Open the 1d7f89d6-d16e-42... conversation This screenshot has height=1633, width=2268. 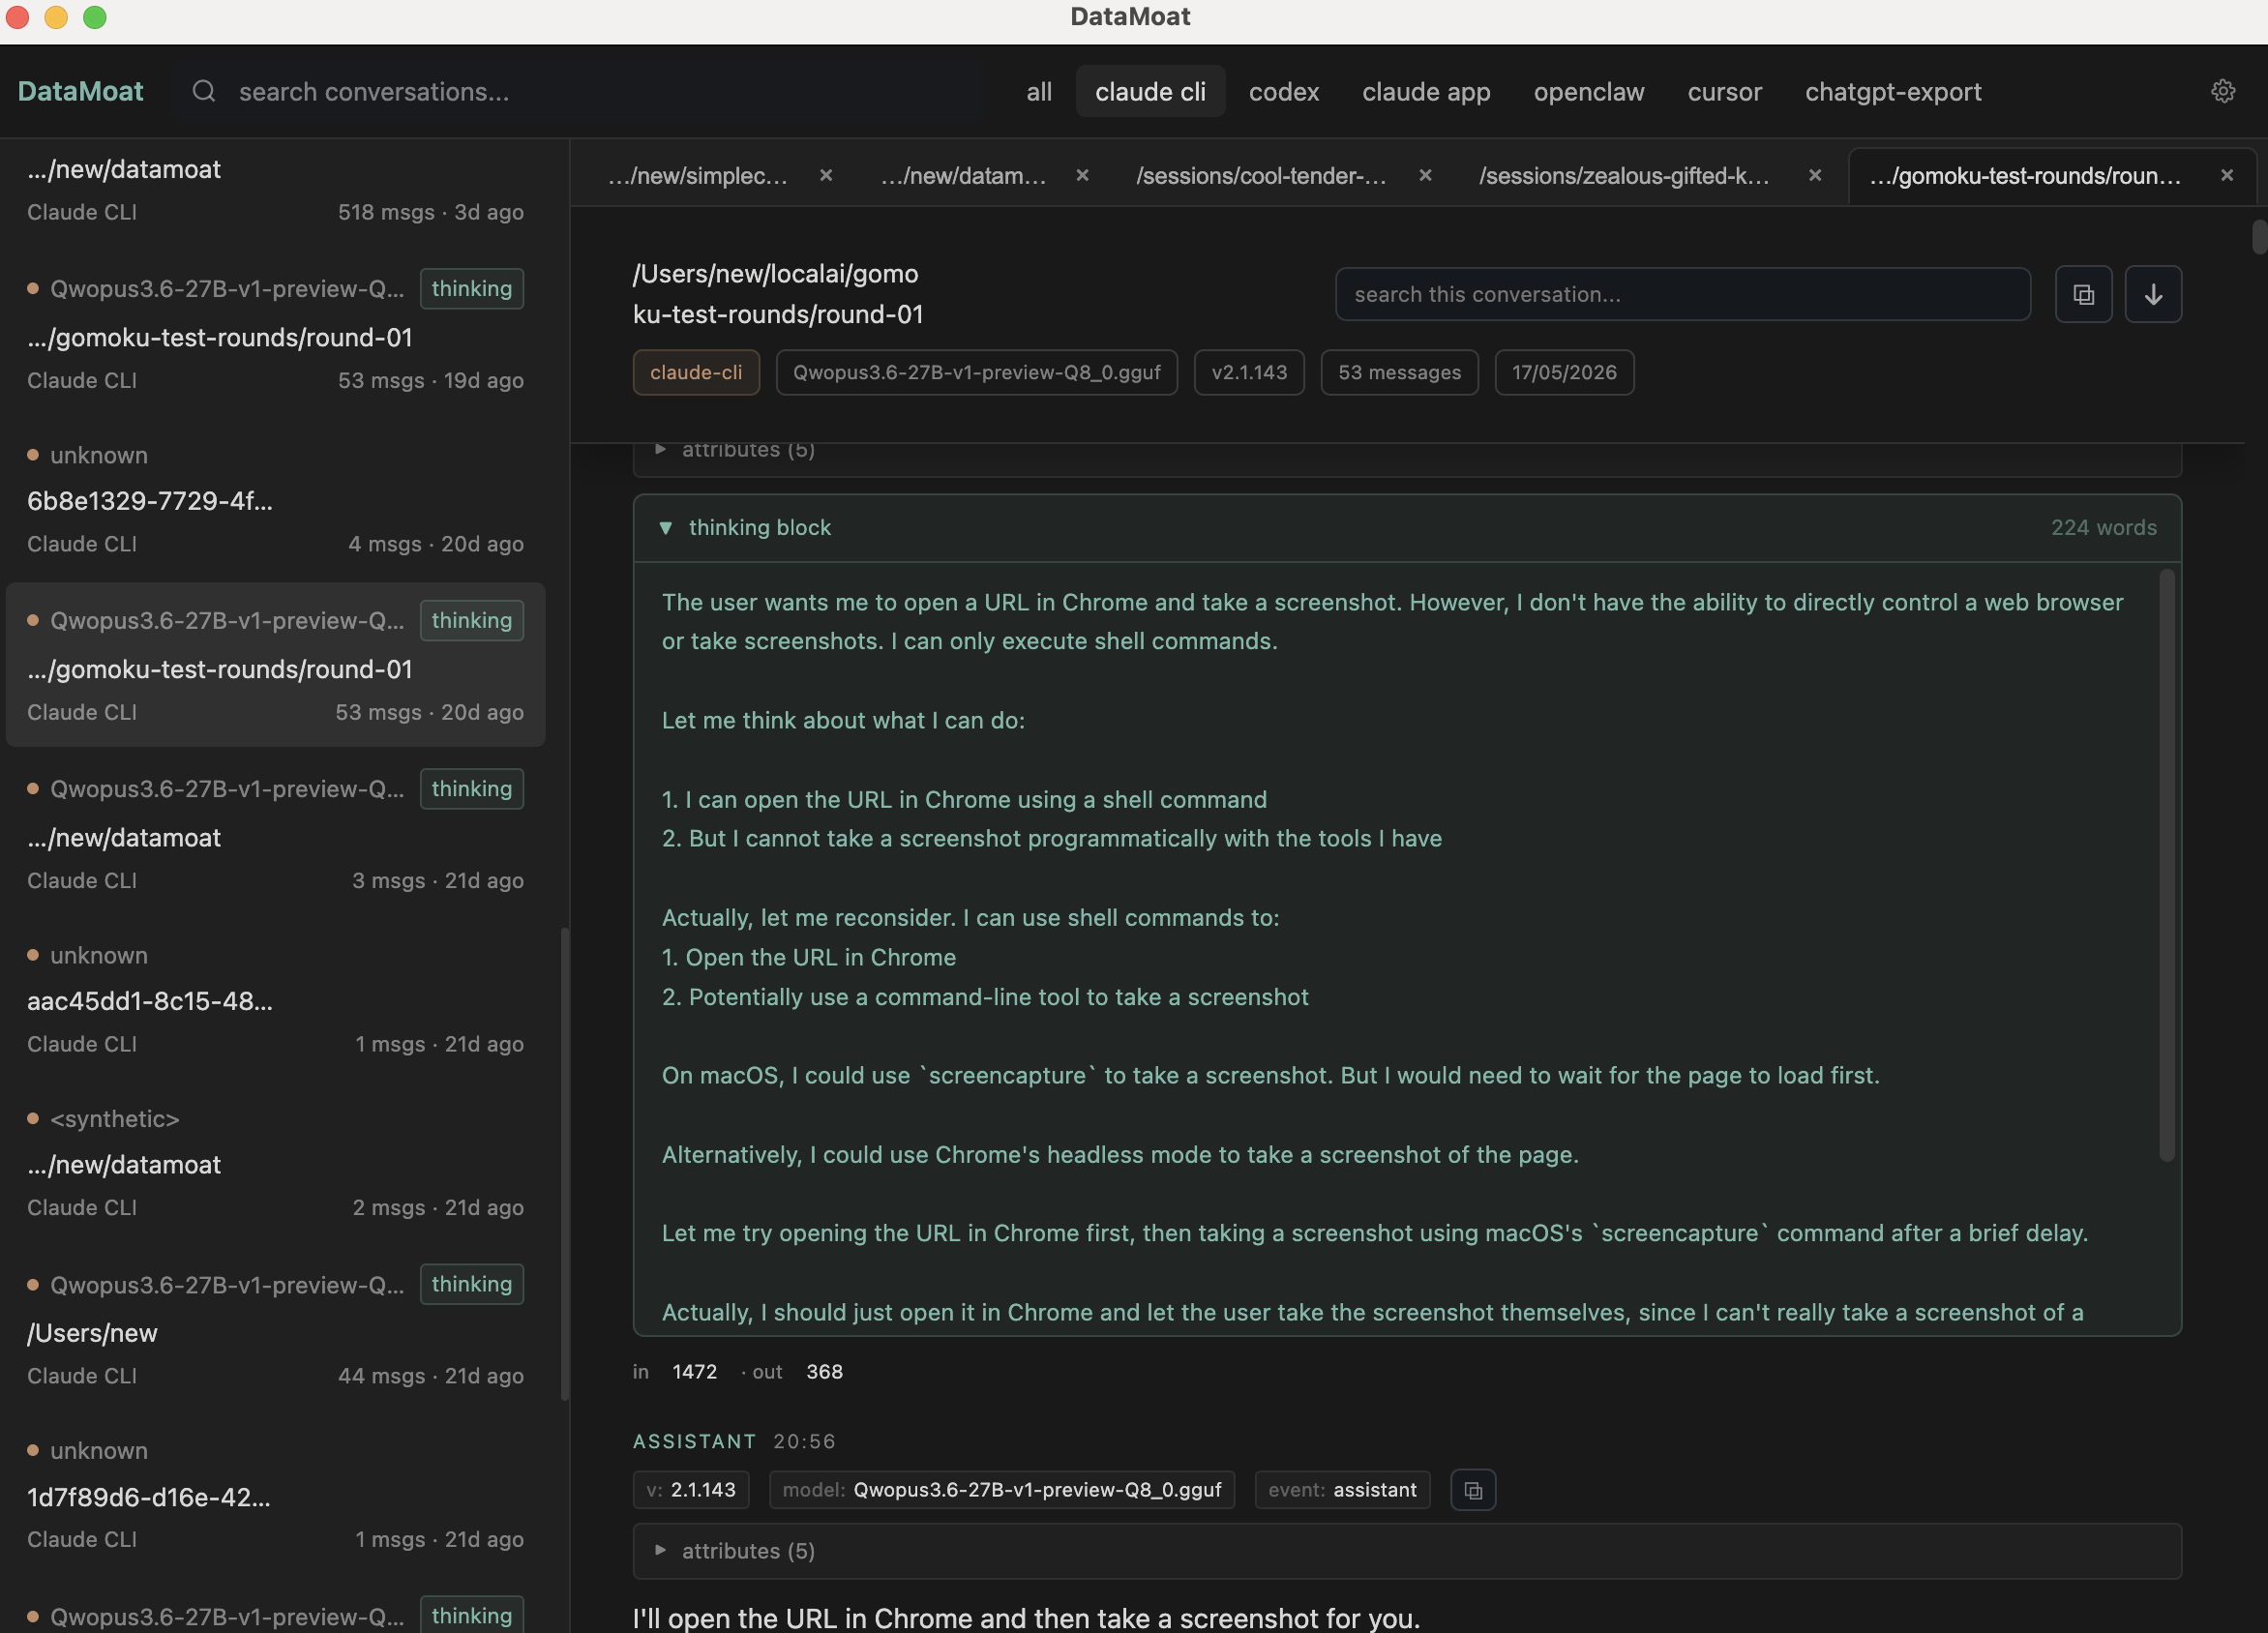[275, 1494]
